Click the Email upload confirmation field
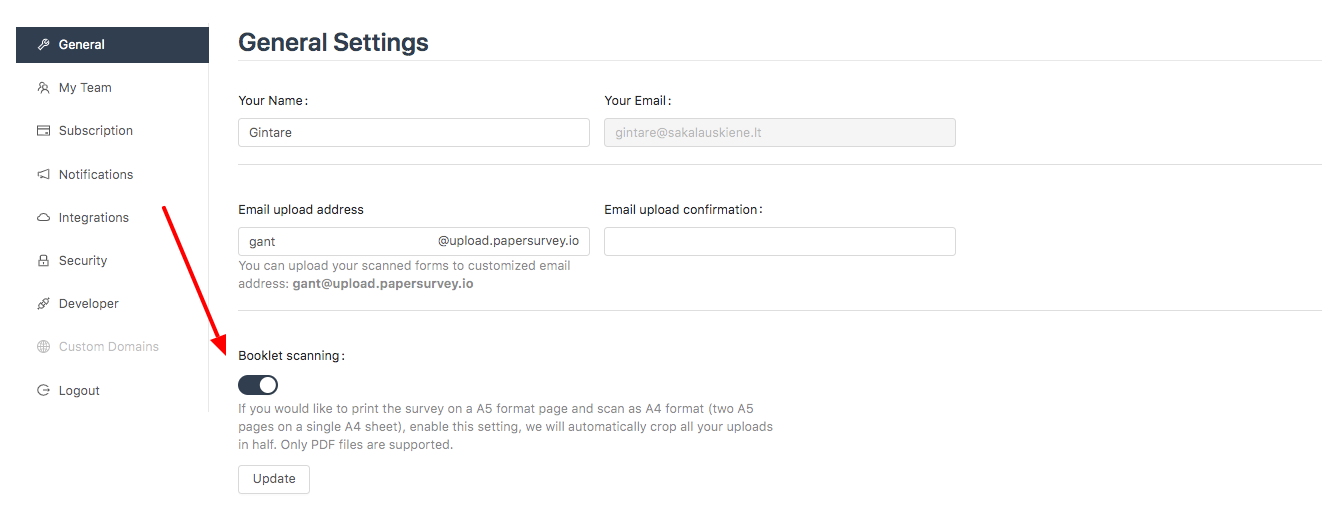 [x=780, y=241]
